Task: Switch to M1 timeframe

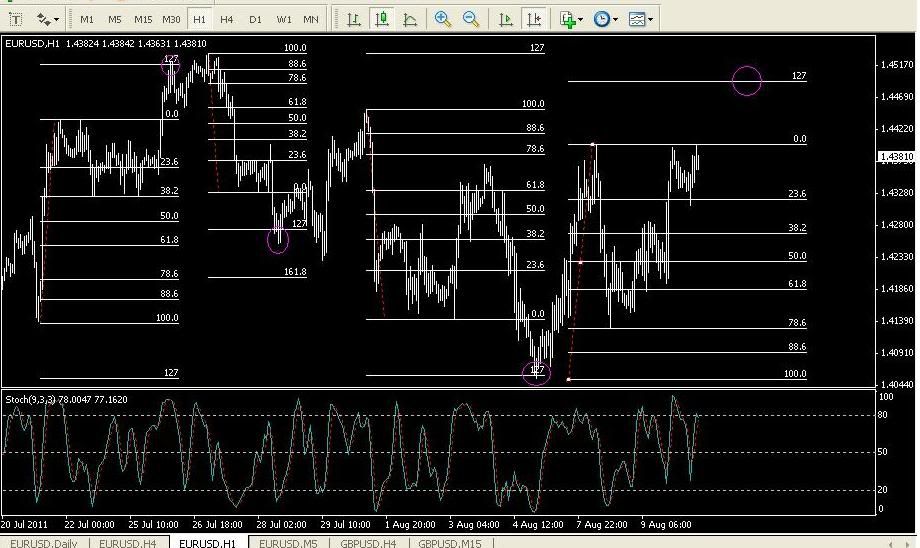Action: pos(87,19)
